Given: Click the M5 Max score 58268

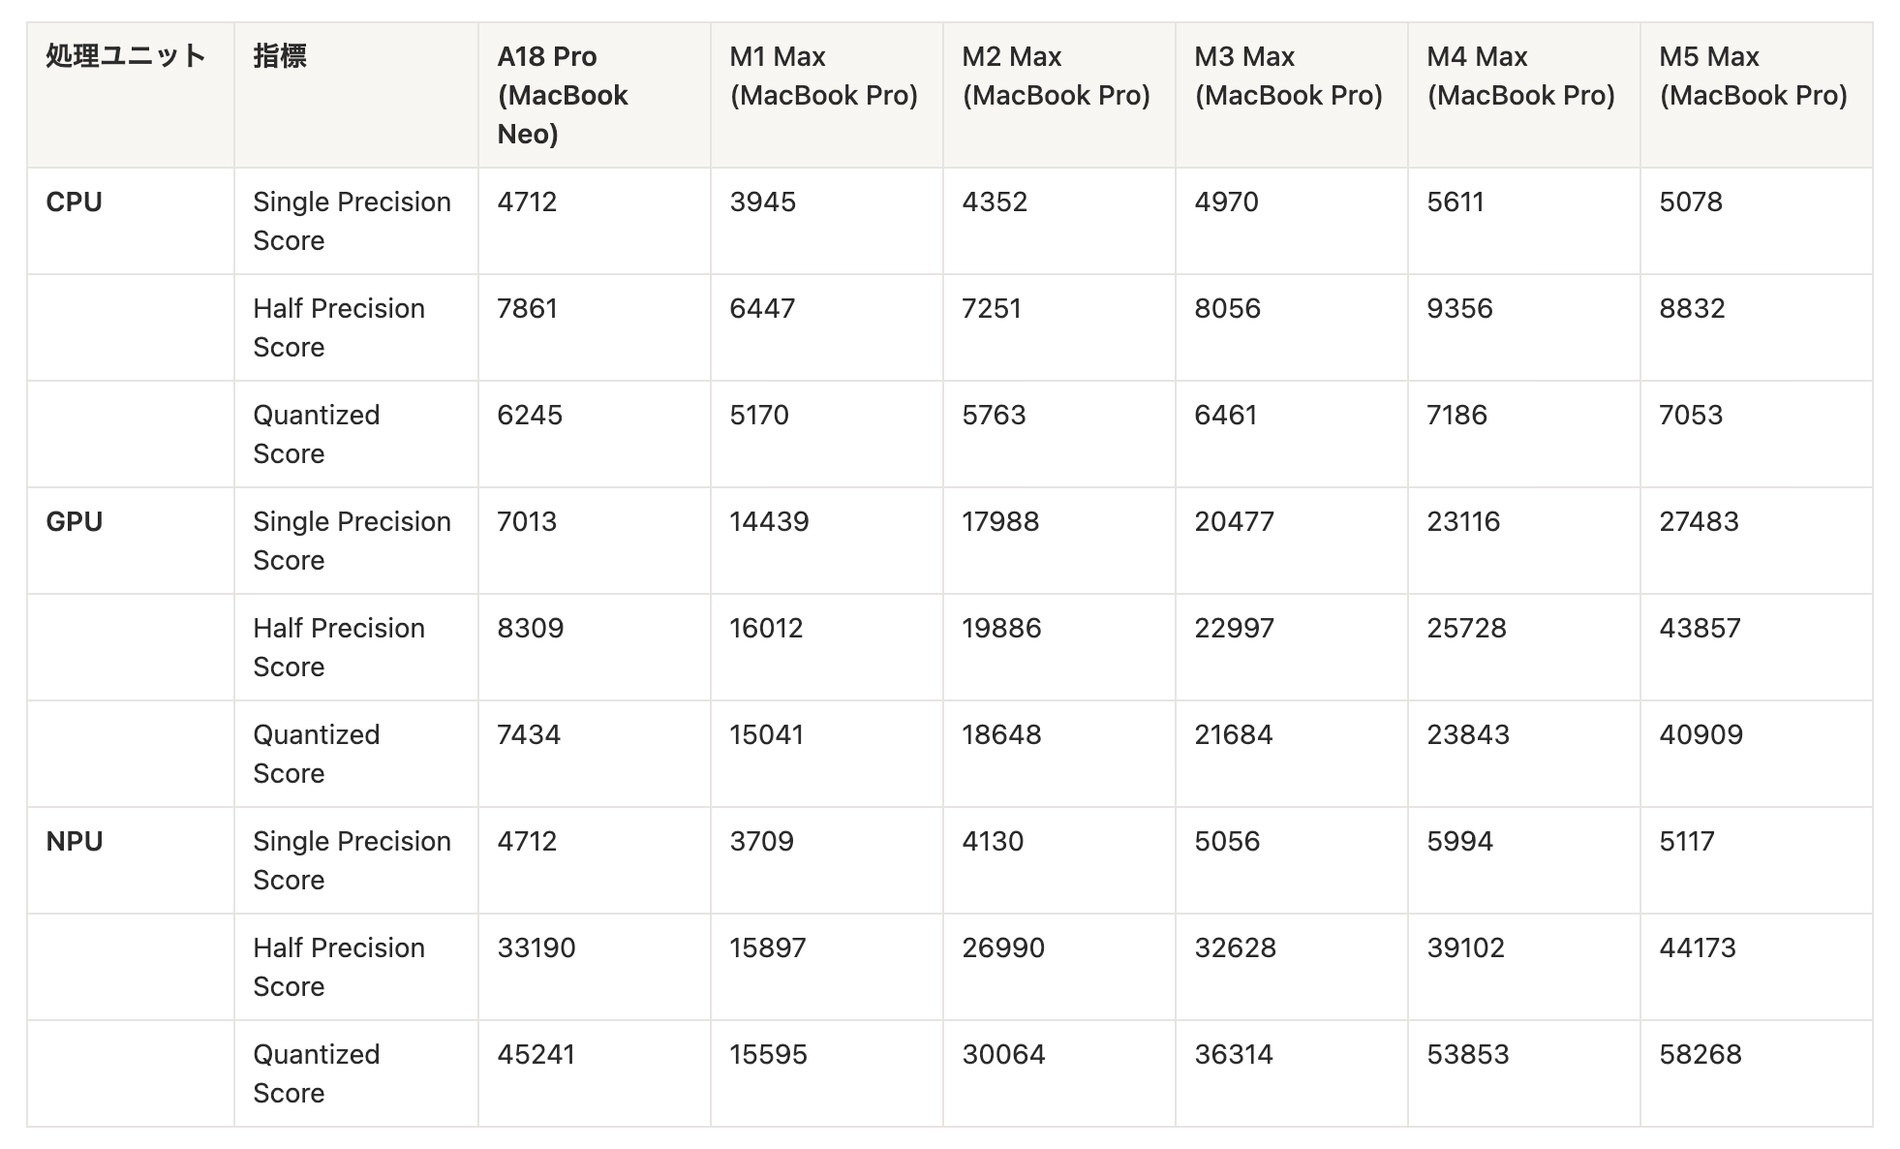Looking at the screenshot, I should point(1700,1055).
